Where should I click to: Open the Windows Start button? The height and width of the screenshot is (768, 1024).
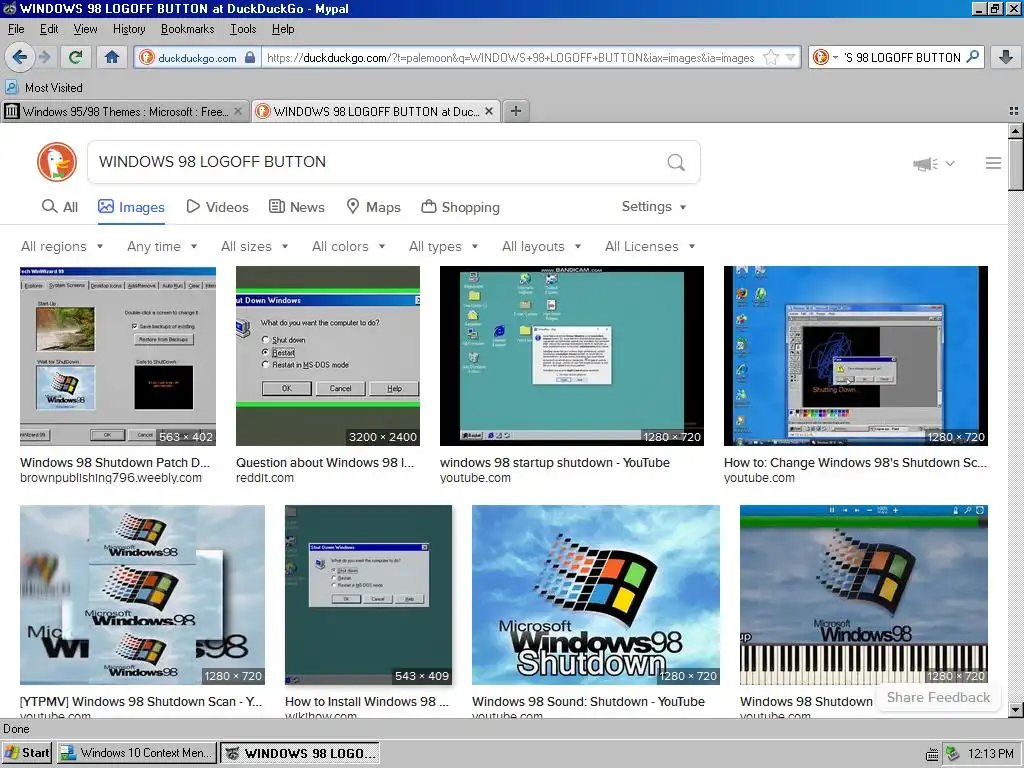pos(27,753)
